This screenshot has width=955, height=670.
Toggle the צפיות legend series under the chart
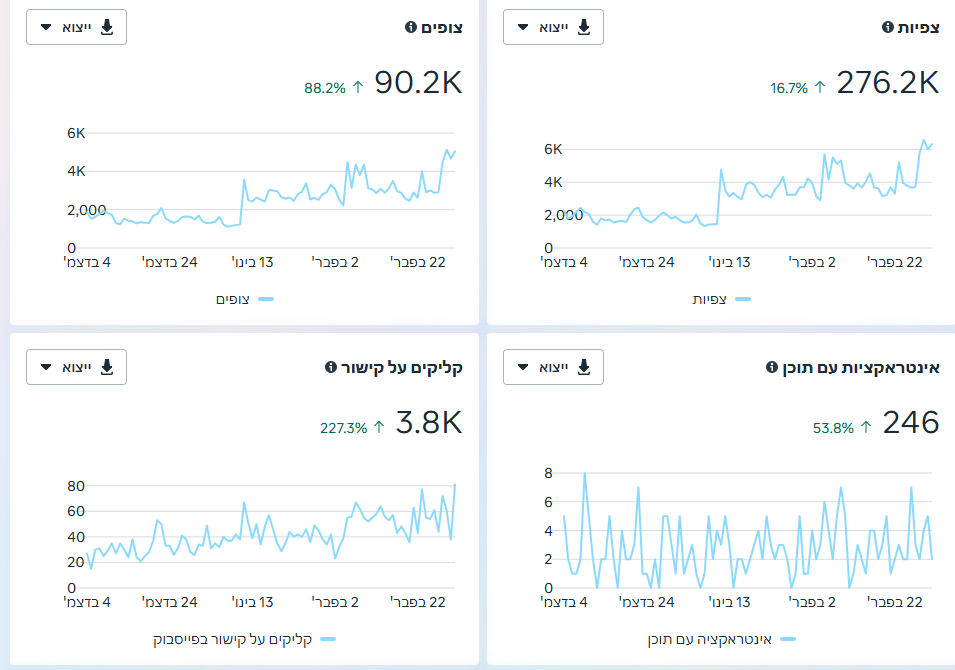[722, 299]
